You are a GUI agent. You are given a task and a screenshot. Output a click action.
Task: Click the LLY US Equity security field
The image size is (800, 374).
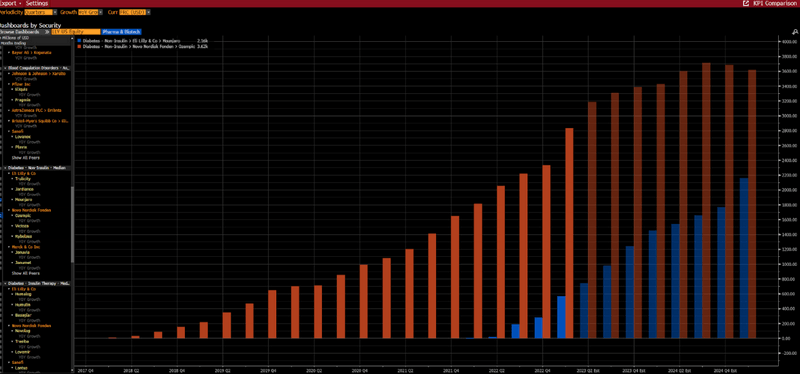76,32
